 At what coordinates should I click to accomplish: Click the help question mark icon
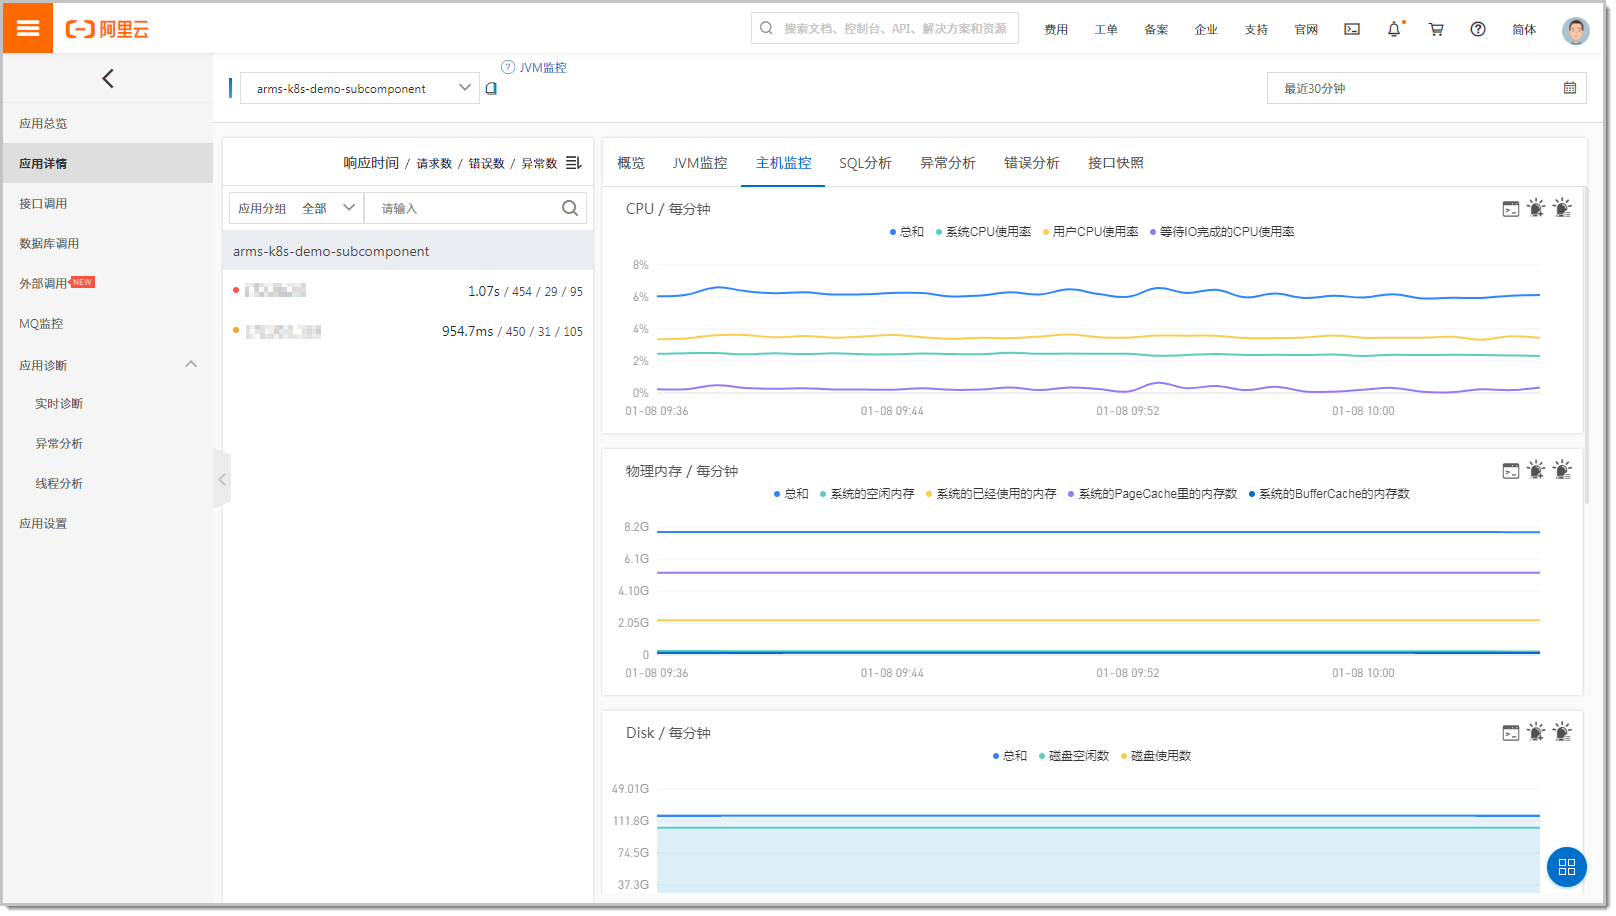coord(1477,29)
